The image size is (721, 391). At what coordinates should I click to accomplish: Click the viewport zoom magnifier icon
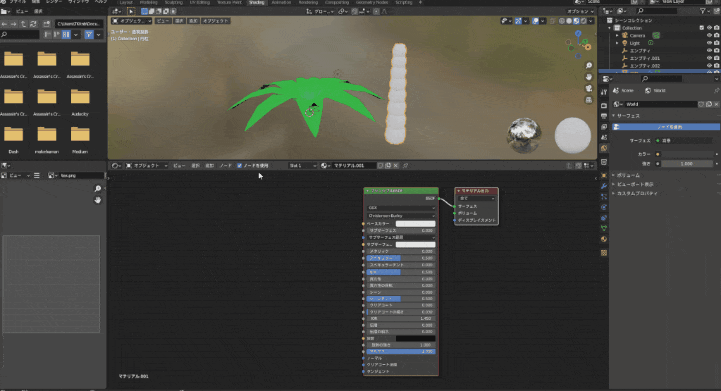(x=589, y=66)
